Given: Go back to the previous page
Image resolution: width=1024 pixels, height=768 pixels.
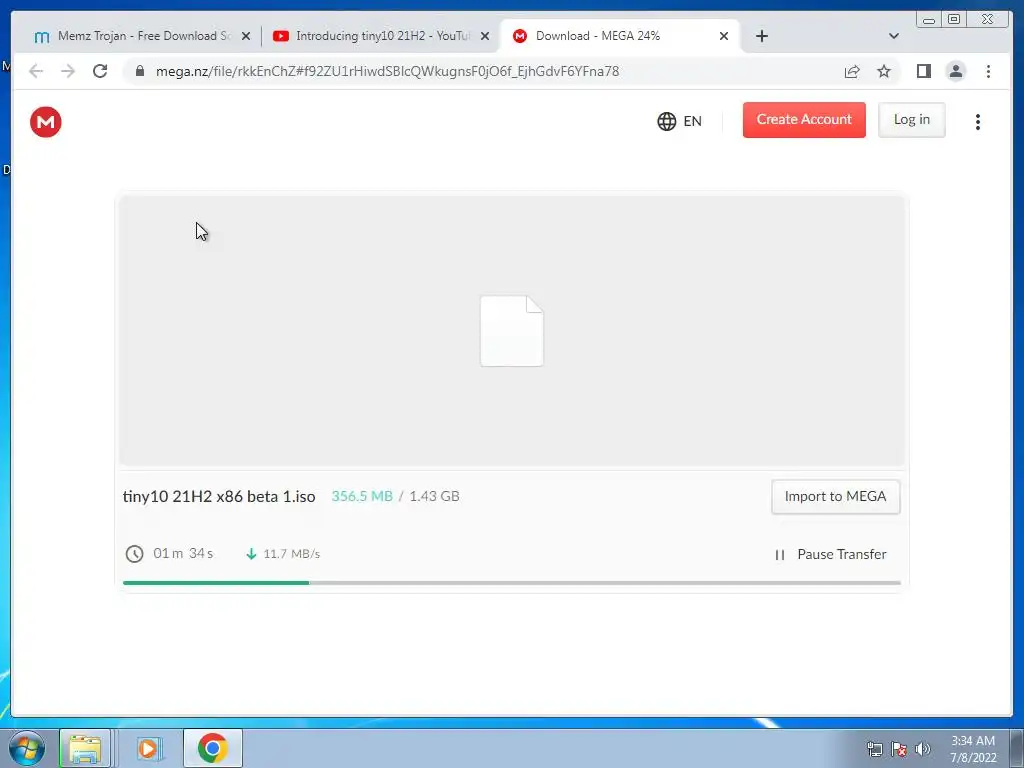Looking at the screenshot, I should tap(36, 71).
